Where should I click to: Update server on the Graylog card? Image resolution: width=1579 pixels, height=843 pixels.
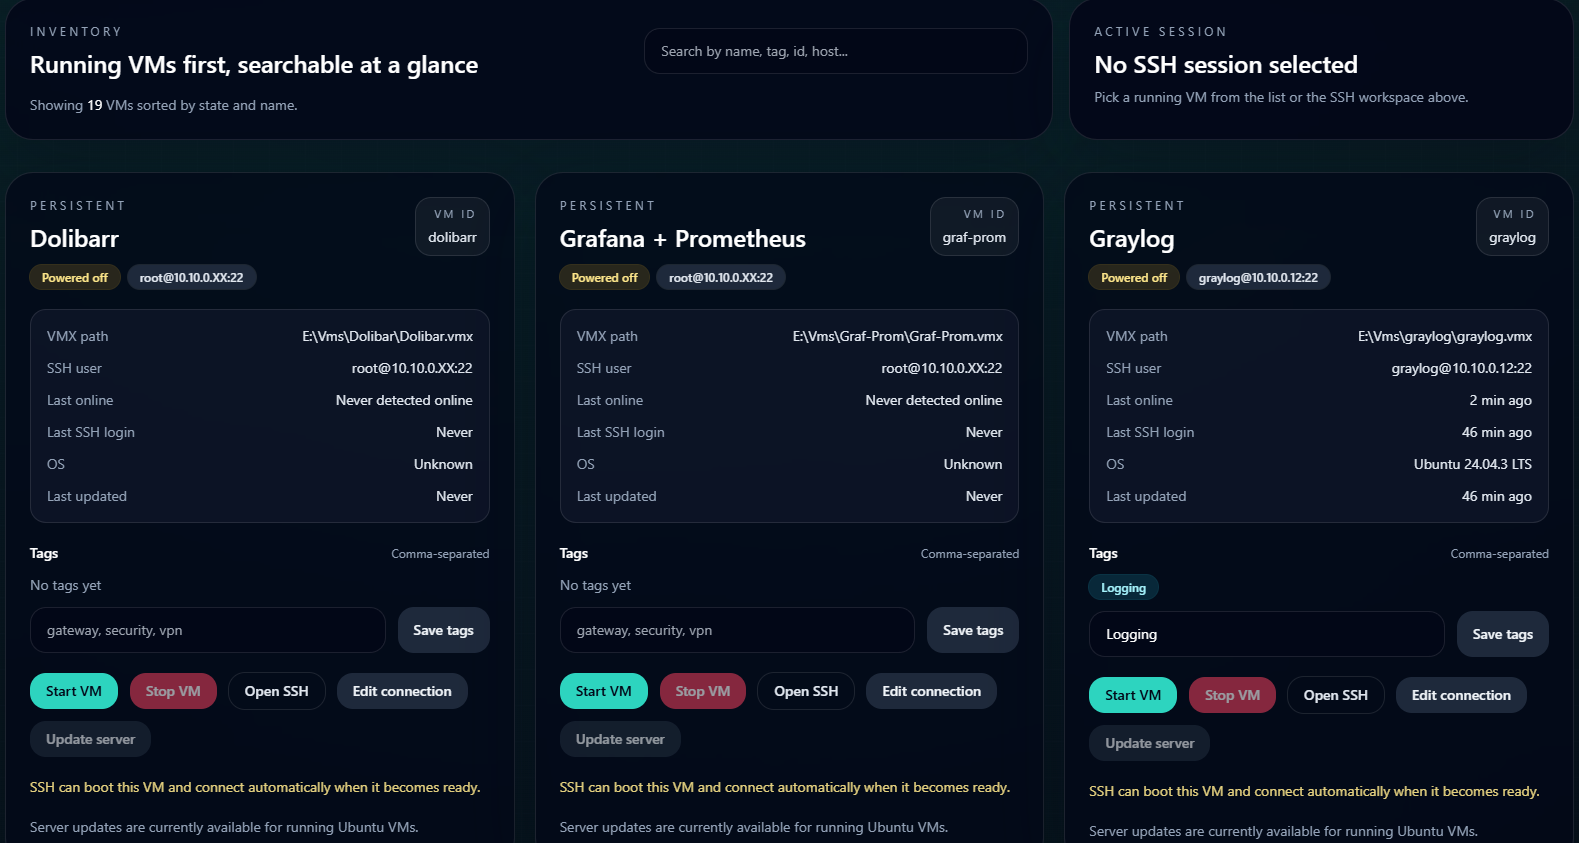[x=1150, y=743]
